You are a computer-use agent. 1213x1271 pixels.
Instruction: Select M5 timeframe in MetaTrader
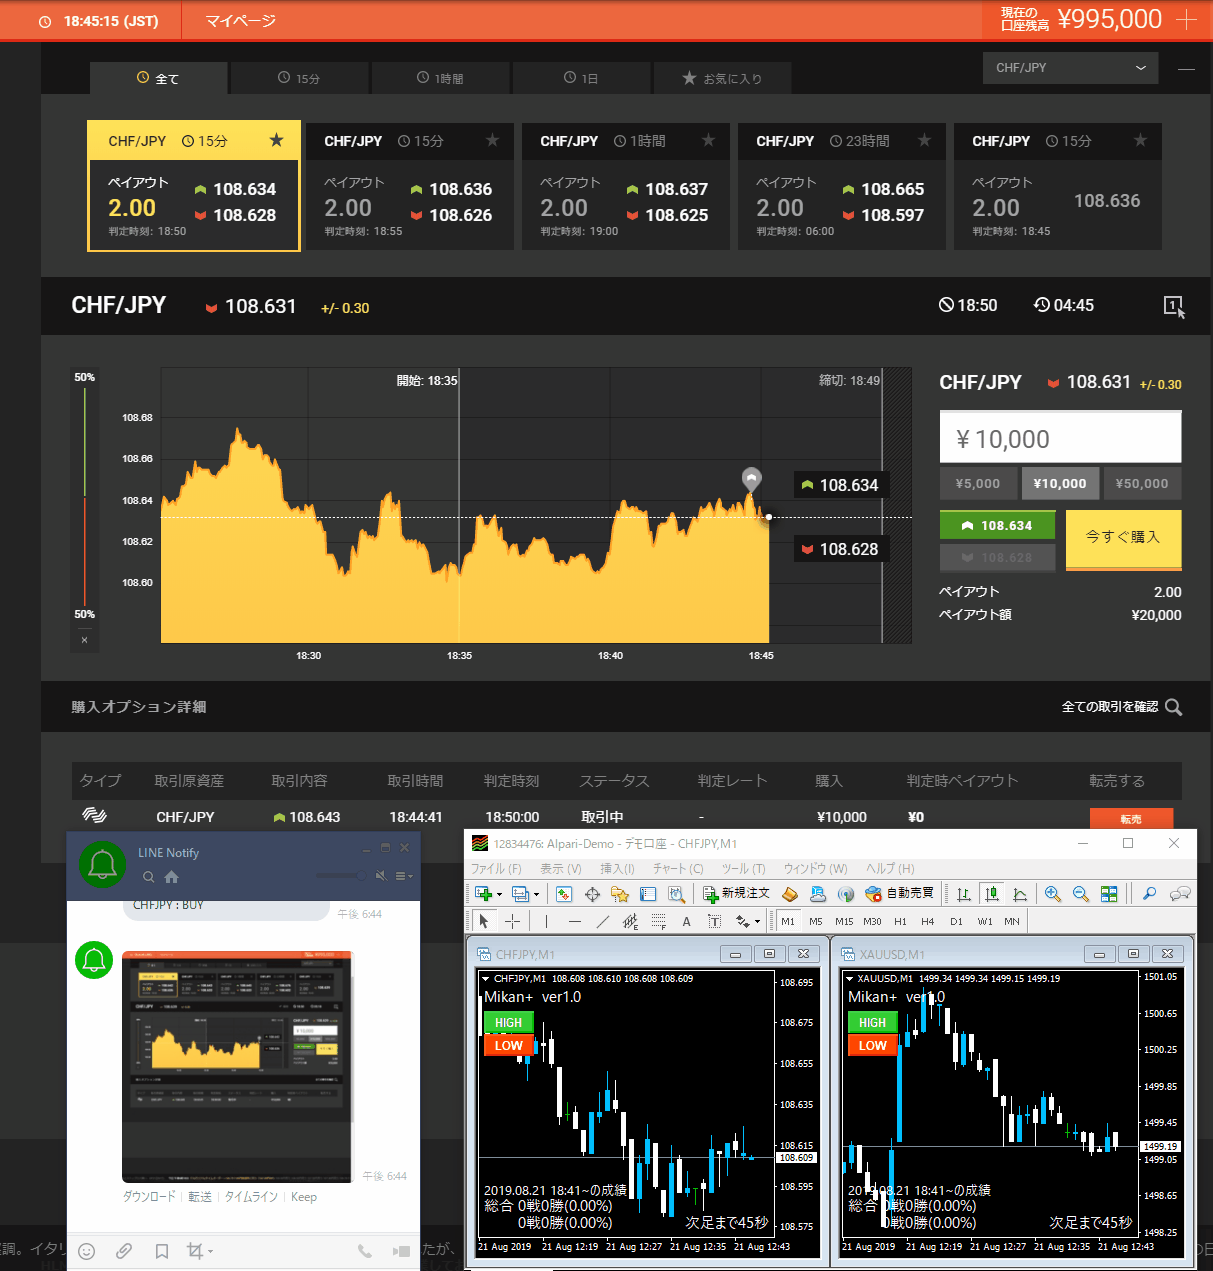[816, 921]
